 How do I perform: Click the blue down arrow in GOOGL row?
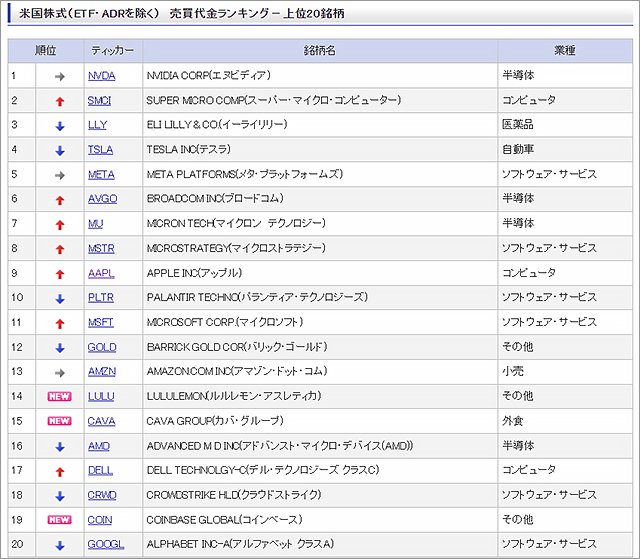pyautogui.click(x=60, y=546)
